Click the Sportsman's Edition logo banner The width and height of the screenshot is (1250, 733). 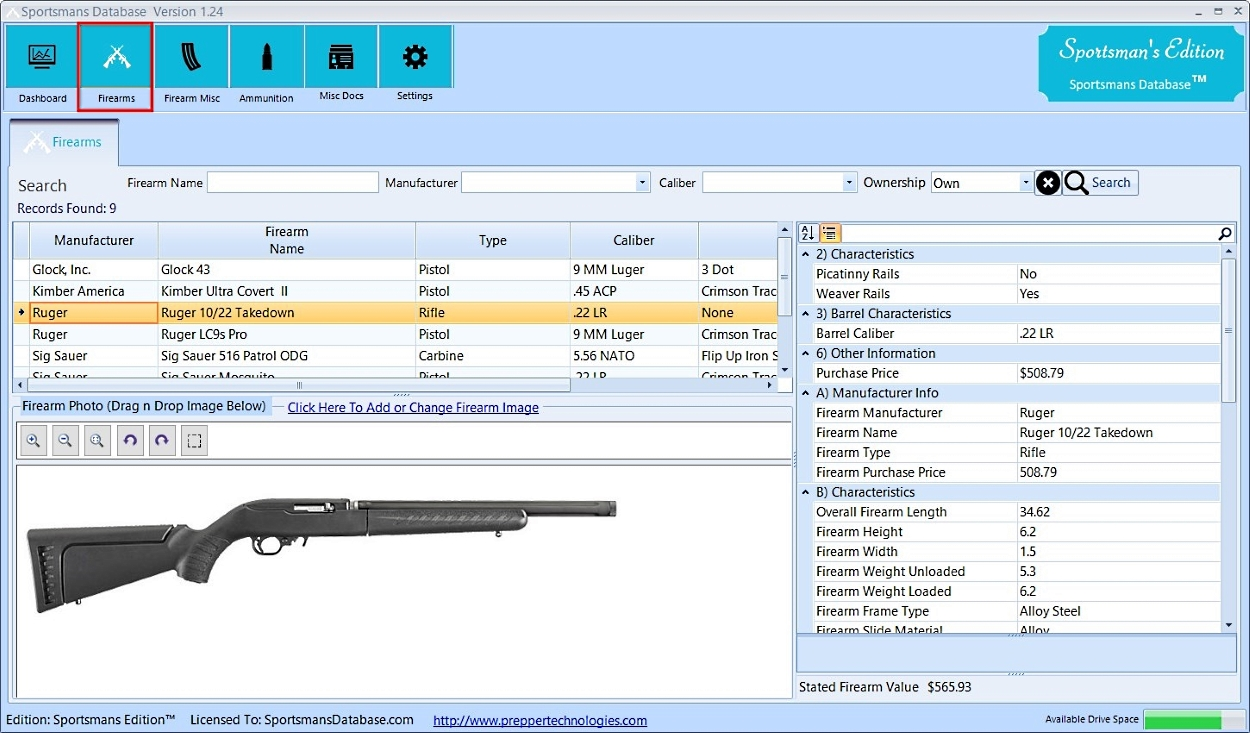click(1141, 63)
